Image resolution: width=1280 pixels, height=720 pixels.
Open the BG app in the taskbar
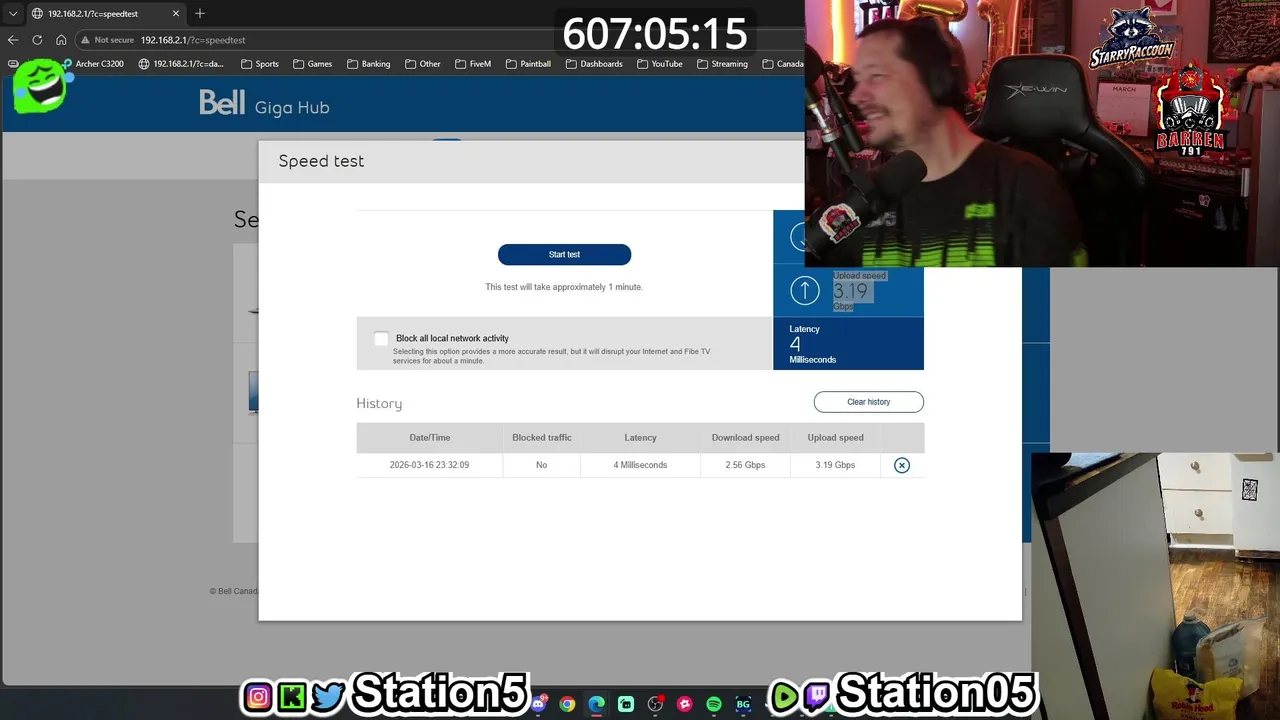click(x=743, y=704)
